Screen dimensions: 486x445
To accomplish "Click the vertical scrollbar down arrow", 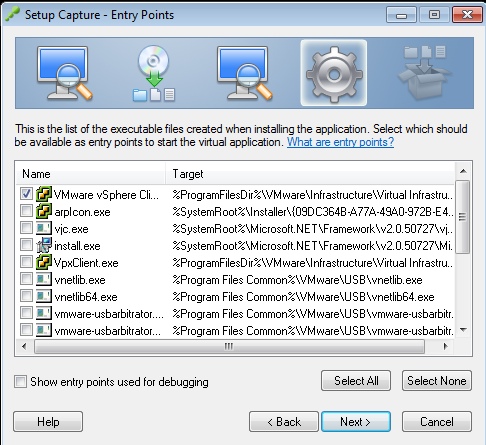I will coord(463,330).
